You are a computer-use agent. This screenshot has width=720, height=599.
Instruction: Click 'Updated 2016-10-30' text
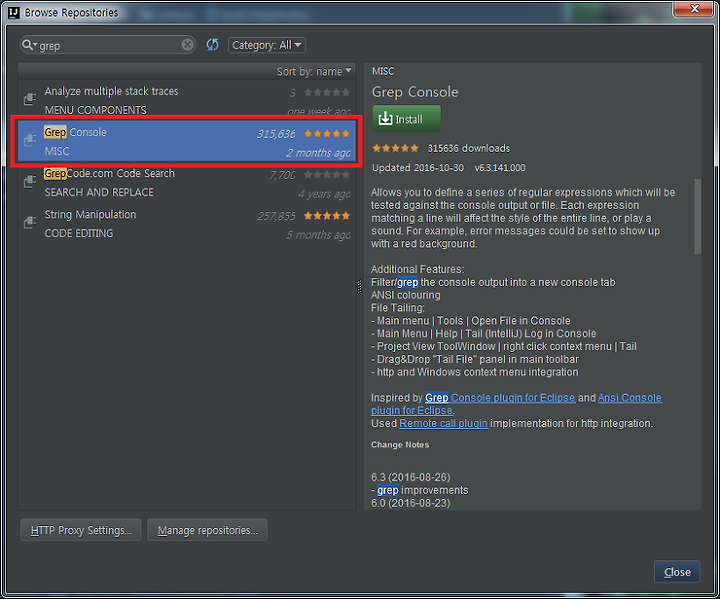click(418, 168)
